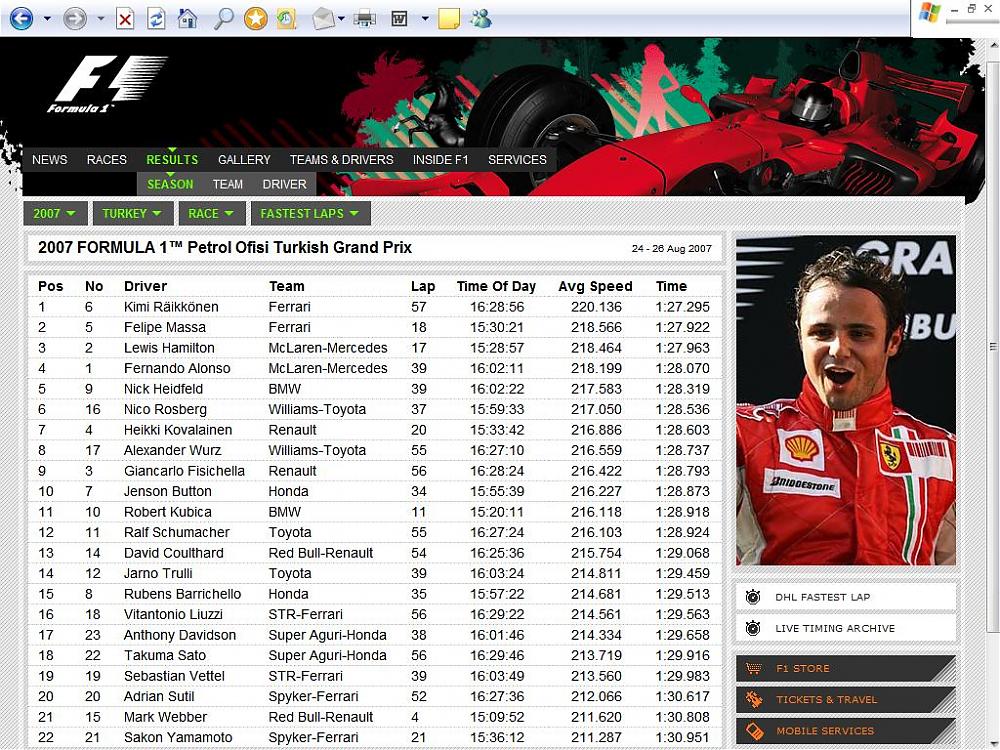Click the driver photo in the sidebar

(845, 400)
